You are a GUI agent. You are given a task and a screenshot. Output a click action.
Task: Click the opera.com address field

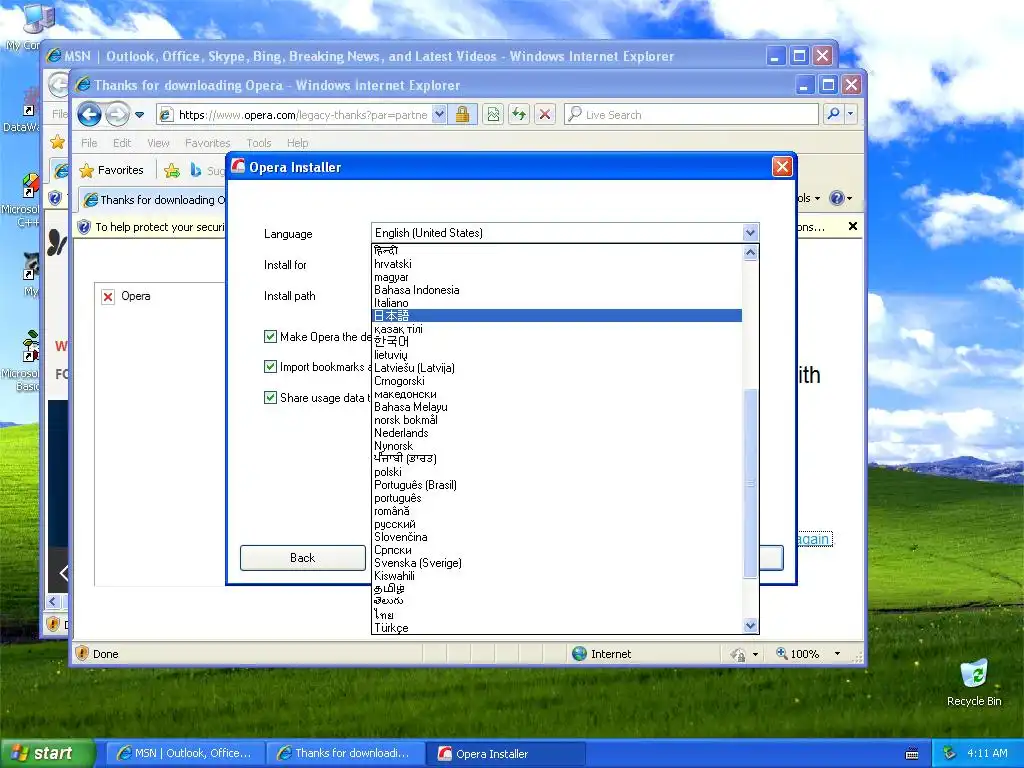tap(302, 115)
